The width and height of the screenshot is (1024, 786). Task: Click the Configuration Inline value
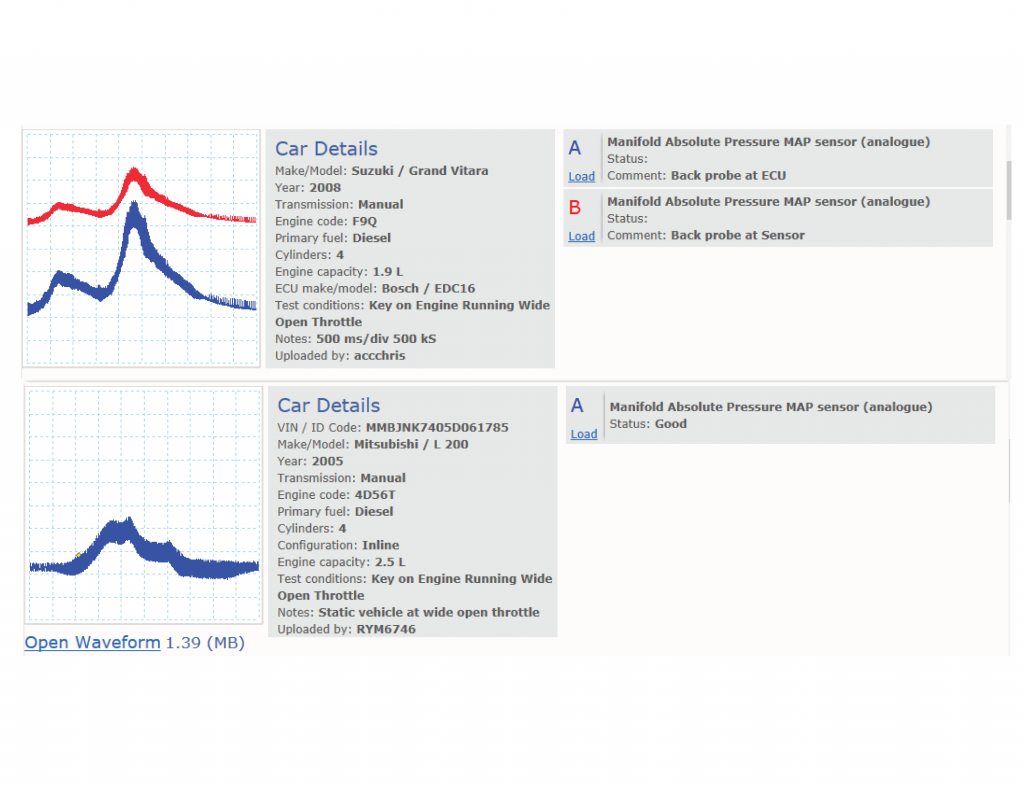(x=381, y=545)
